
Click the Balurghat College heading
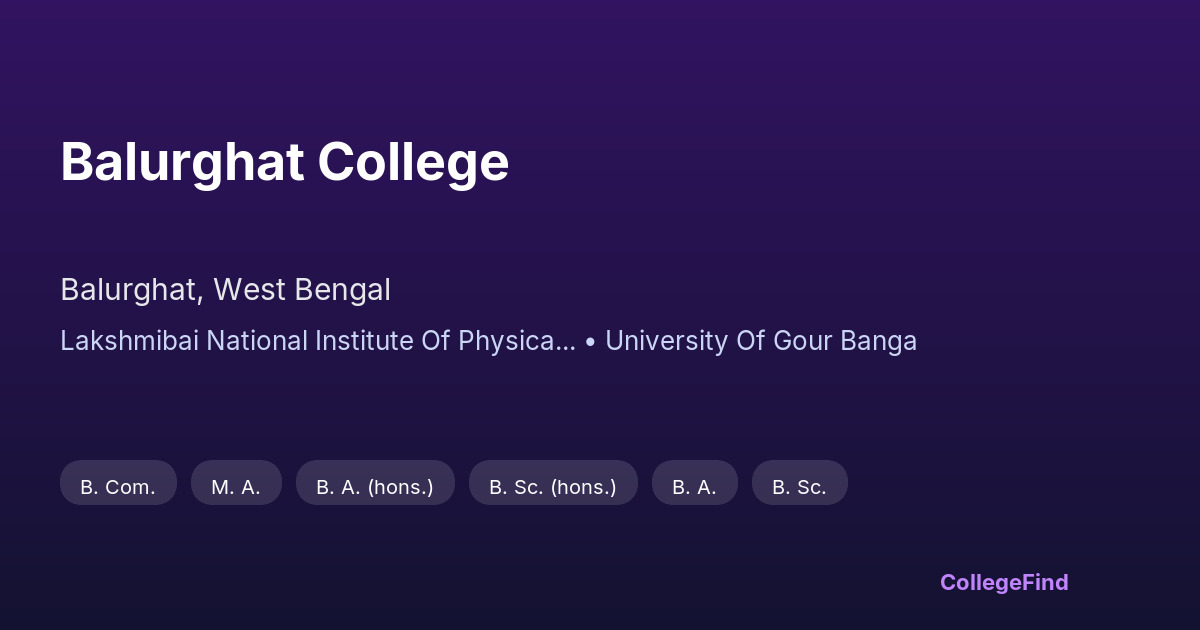pos(284,162)
